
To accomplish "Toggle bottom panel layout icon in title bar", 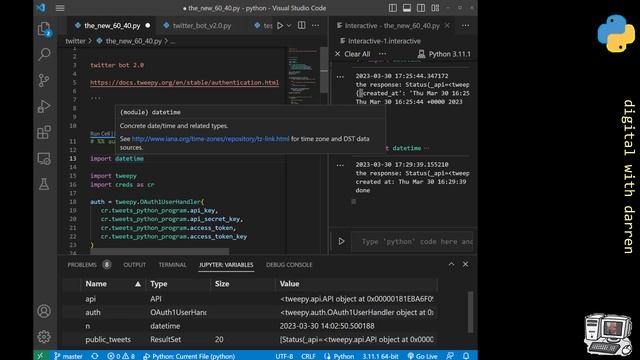I will pyautogui.click(x=407, y=8).
